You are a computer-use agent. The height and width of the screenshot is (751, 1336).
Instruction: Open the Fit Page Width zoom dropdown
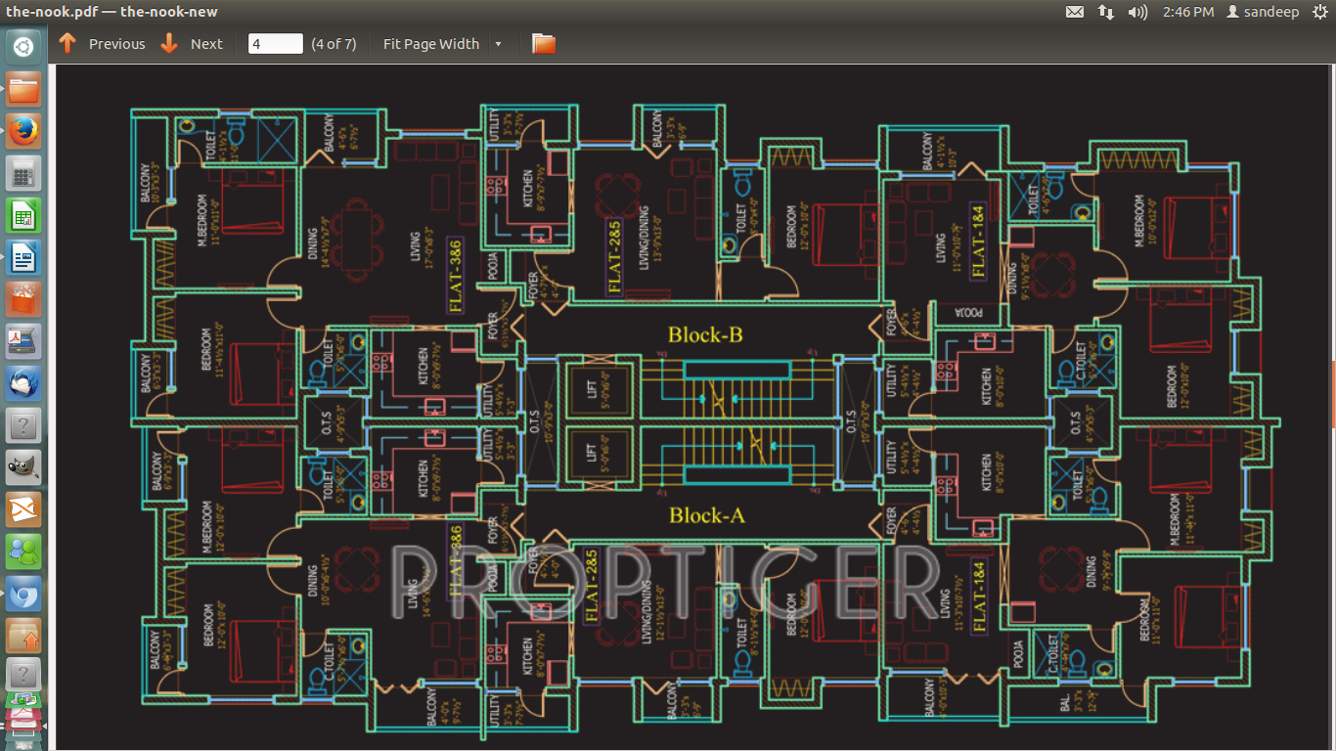tap(441, 44)
